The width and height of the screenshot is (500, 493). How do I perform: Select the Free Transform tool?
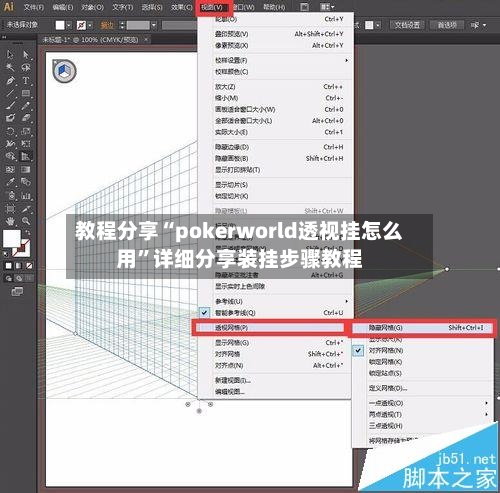(26, 144)
